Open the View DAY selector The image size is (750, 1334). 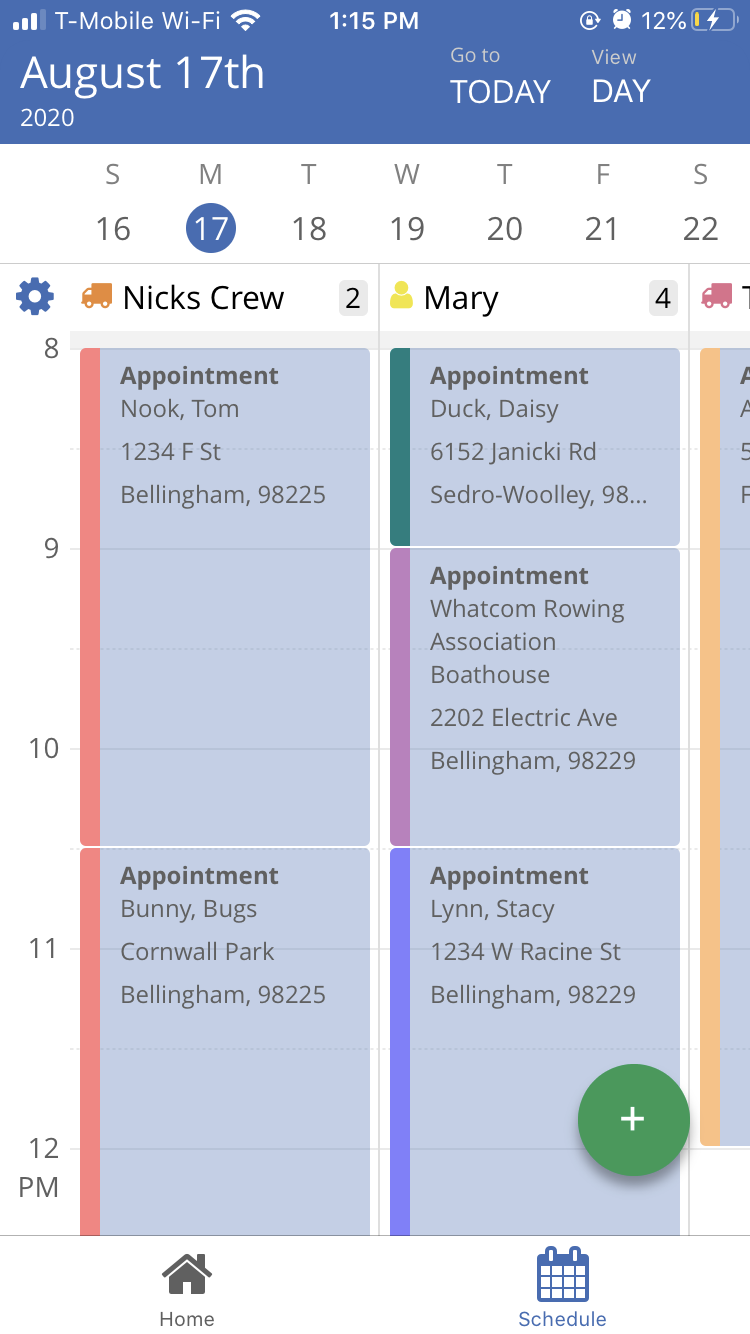620,78
